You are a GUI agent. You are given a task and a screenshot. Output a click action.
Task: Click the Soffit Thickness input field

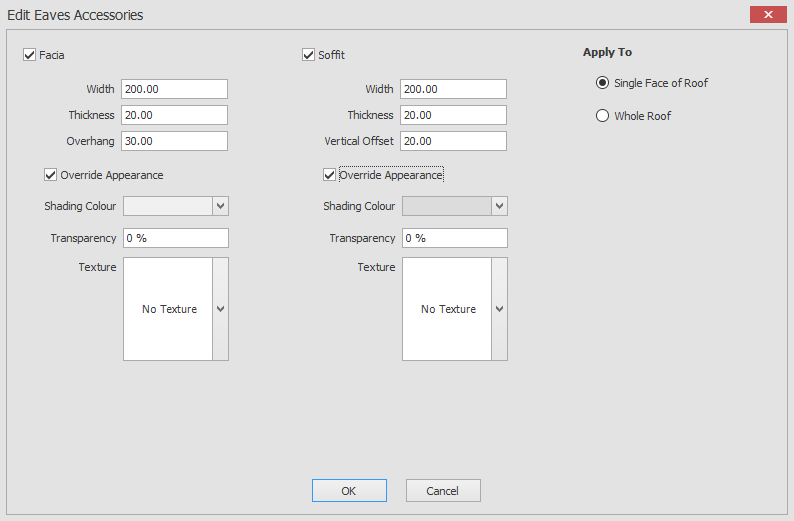[x=453, y=115]
